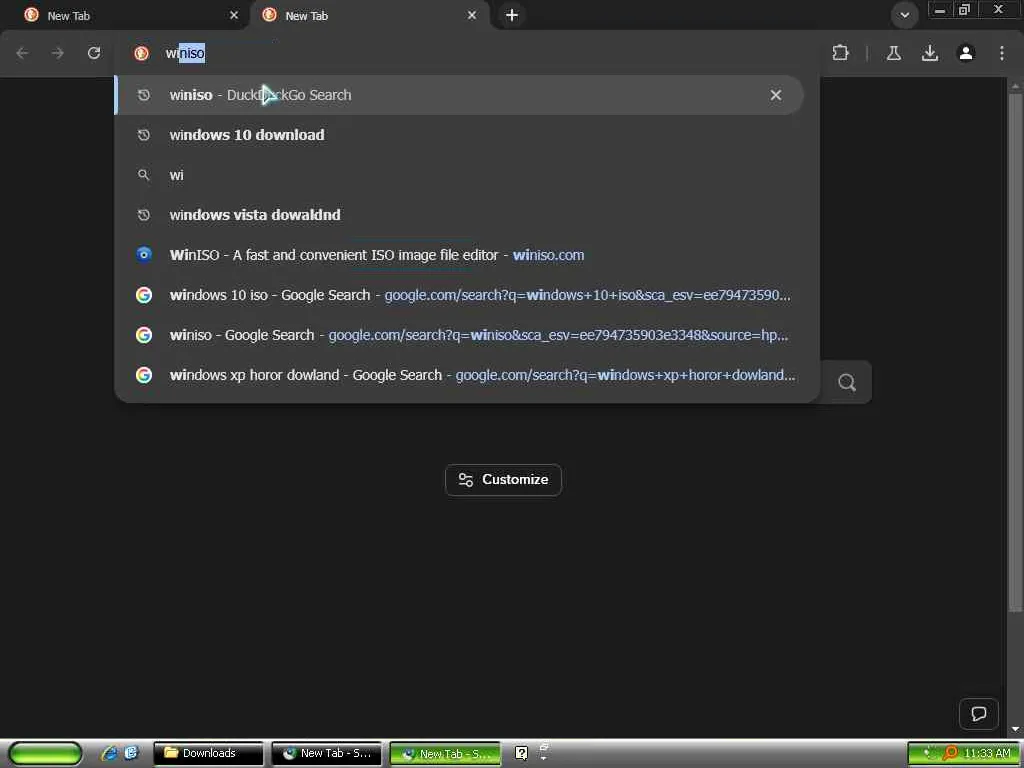This screenshot has width=1024, height=768.
Task: Open a new tab with plus button
Action: point(512,15)
